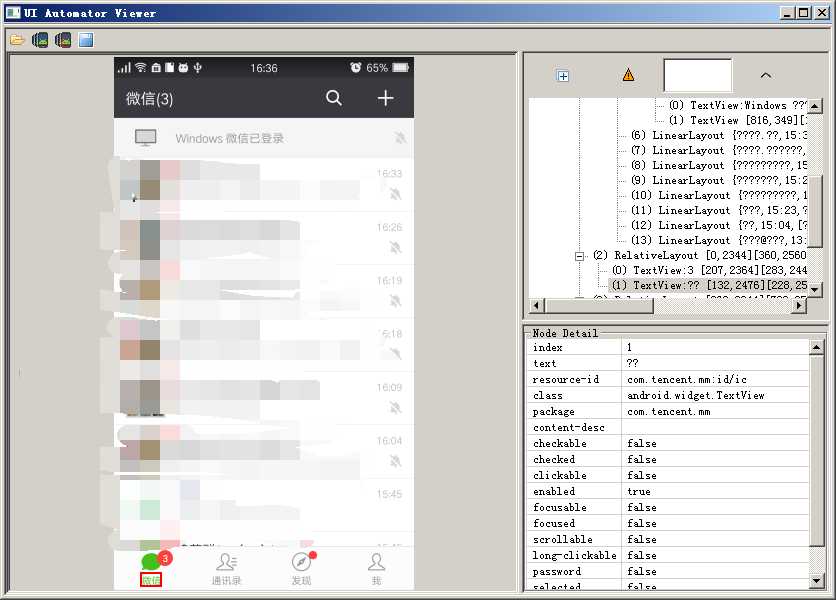Select the '(0) TextView:3' tree node
Viewport: 836px width, 600px height.
(709, 270)
